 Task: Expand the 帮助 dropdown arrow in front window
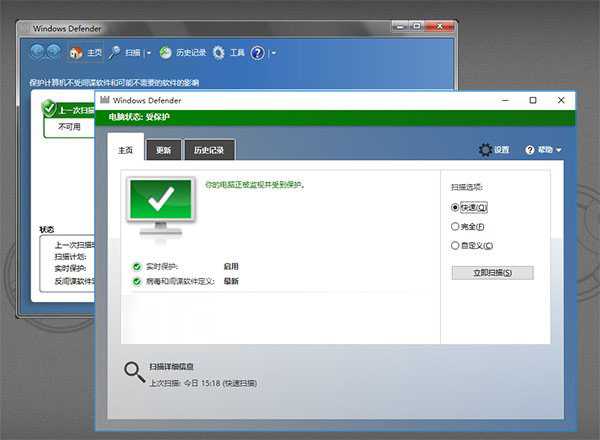pyautogui.click(x=558, y=150)
